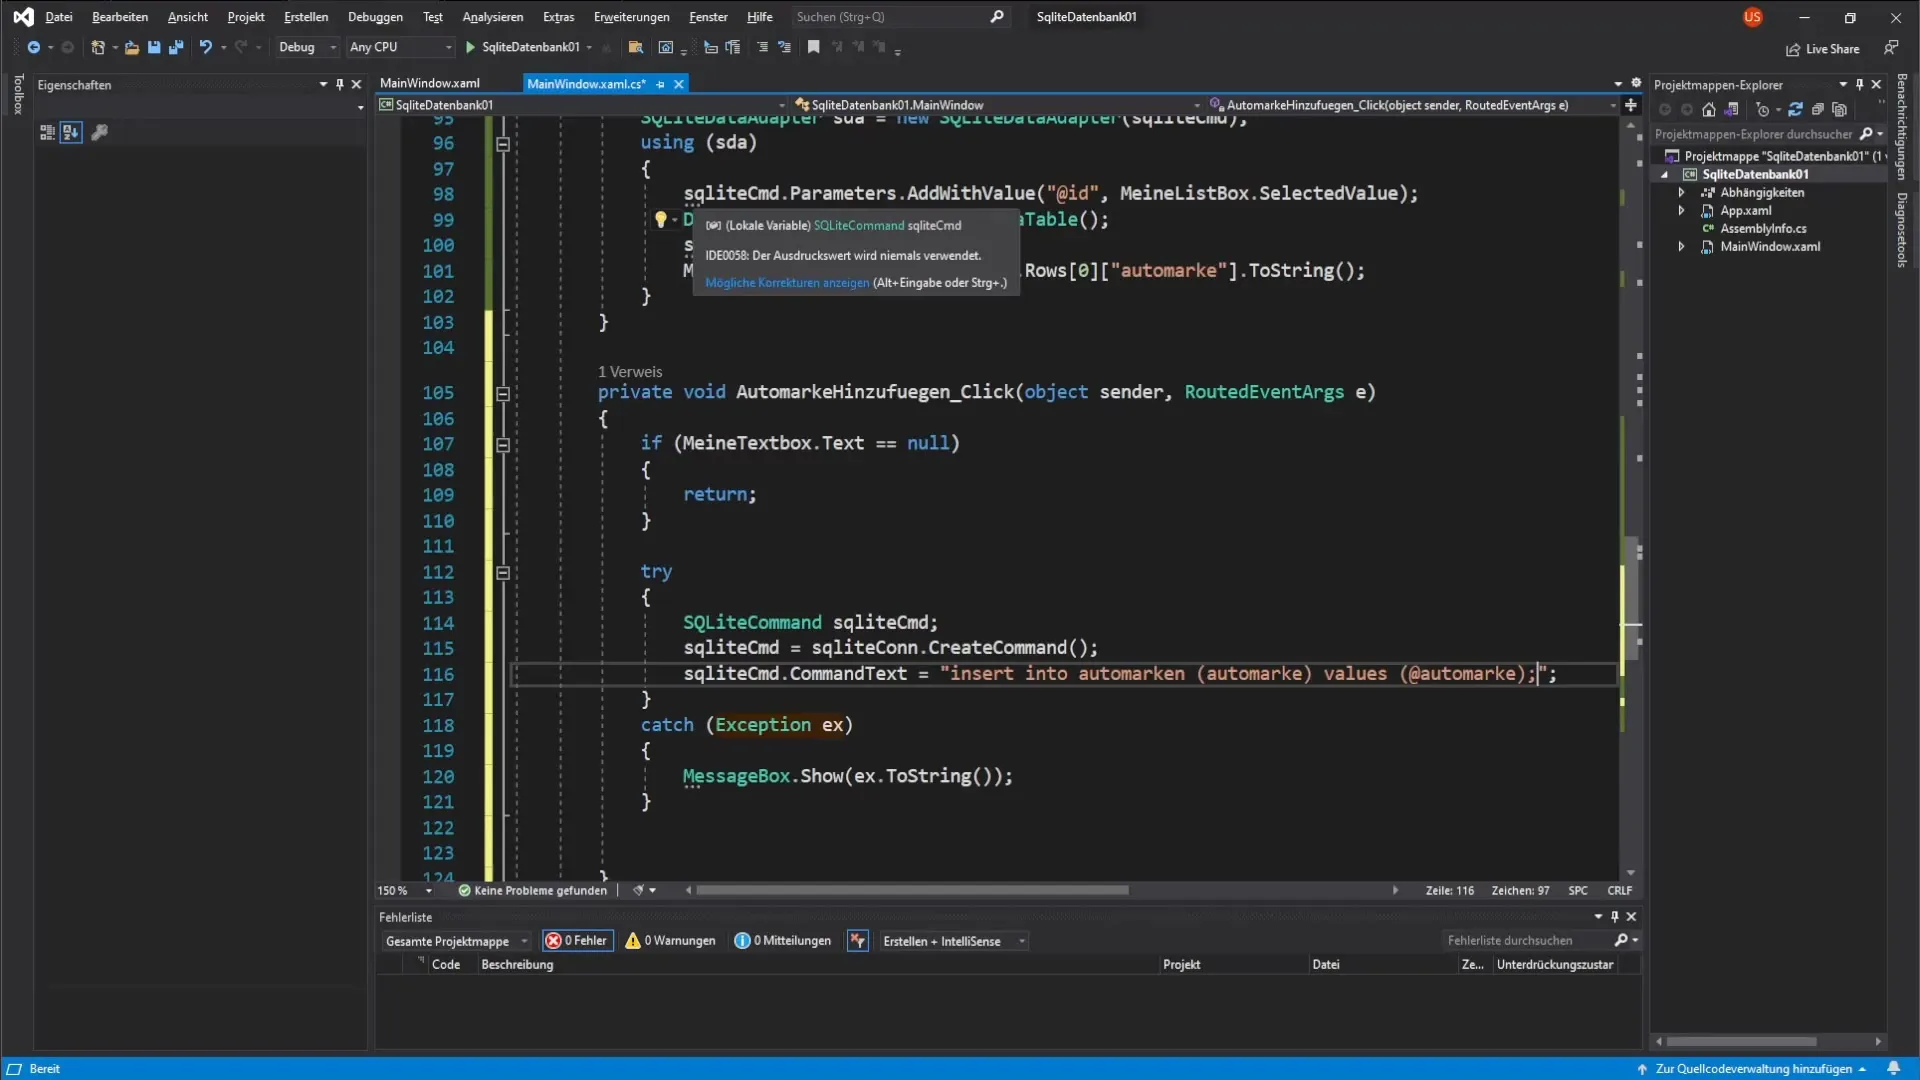
Task: Toggle the 0 Mitteilungen filter
Action: coord(783,941)
